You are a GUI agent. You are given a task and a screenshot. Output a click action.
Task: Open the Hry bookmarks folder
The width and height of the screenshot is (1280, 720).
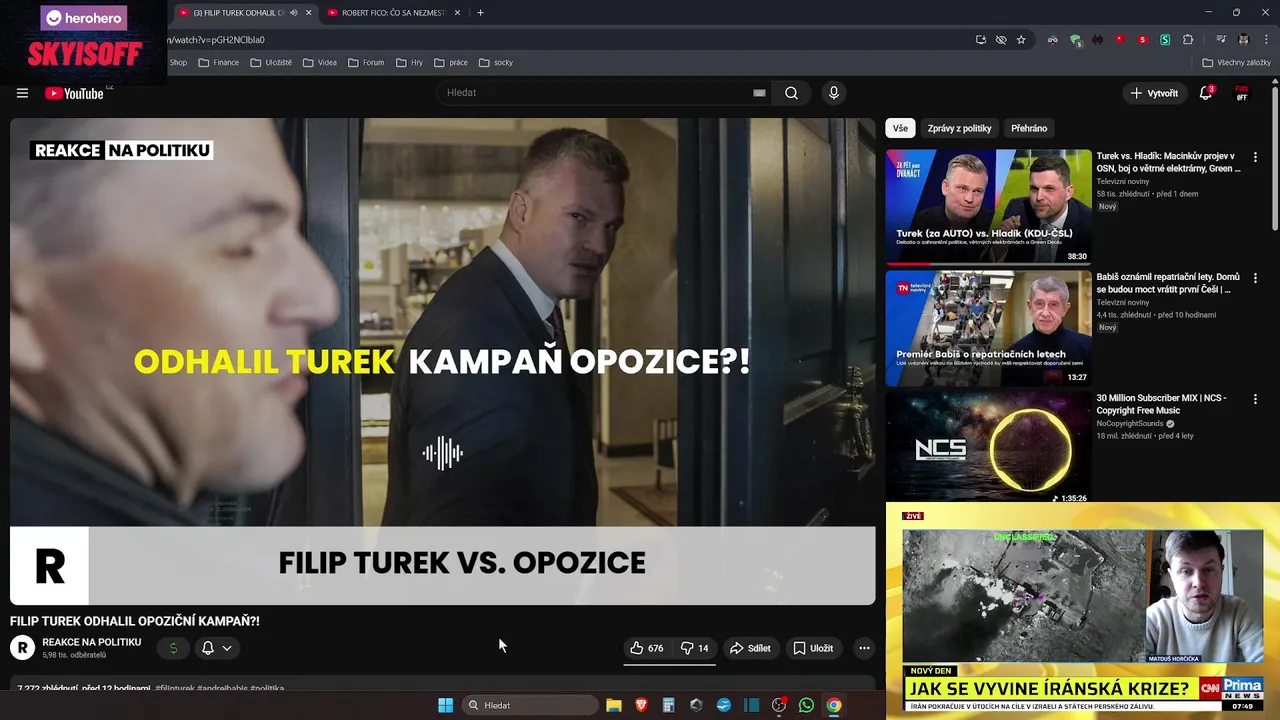click(x=410, y=62)
